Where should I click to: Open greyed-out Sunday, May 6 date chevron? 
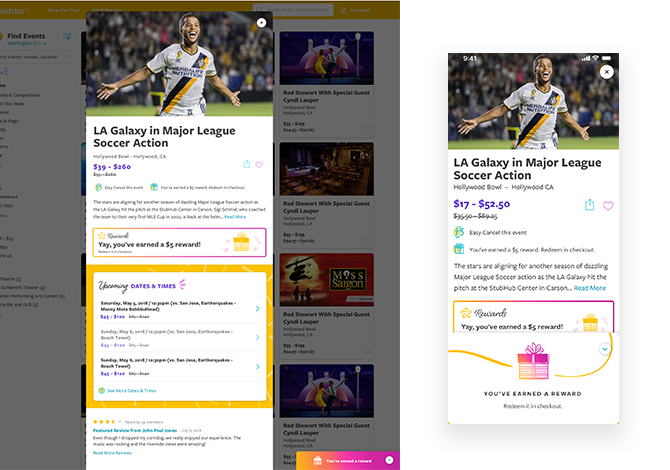click(257, 338)
